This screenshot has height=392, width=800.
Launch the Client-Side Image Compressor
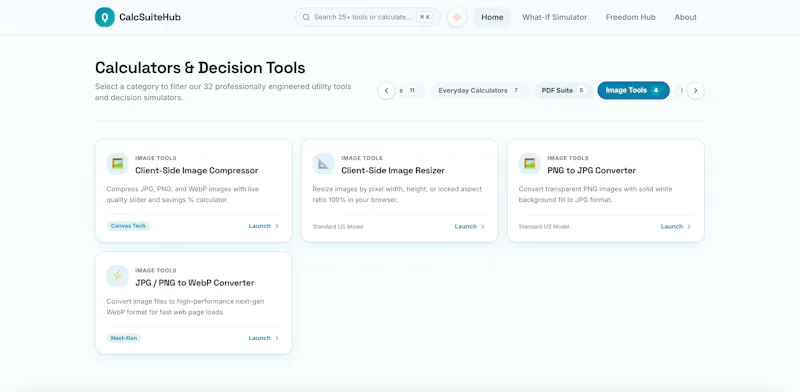point(263,226)
